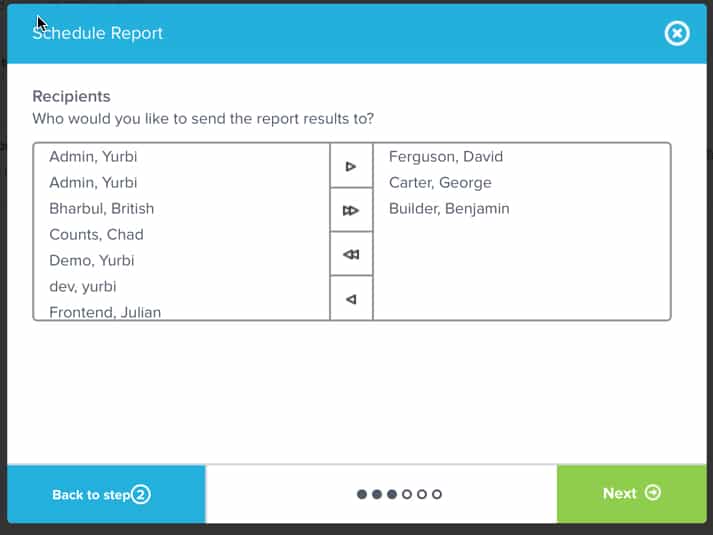Select Frontend, Julian in the list
Viewport: 713px width, 535px height.
point(105,312)
